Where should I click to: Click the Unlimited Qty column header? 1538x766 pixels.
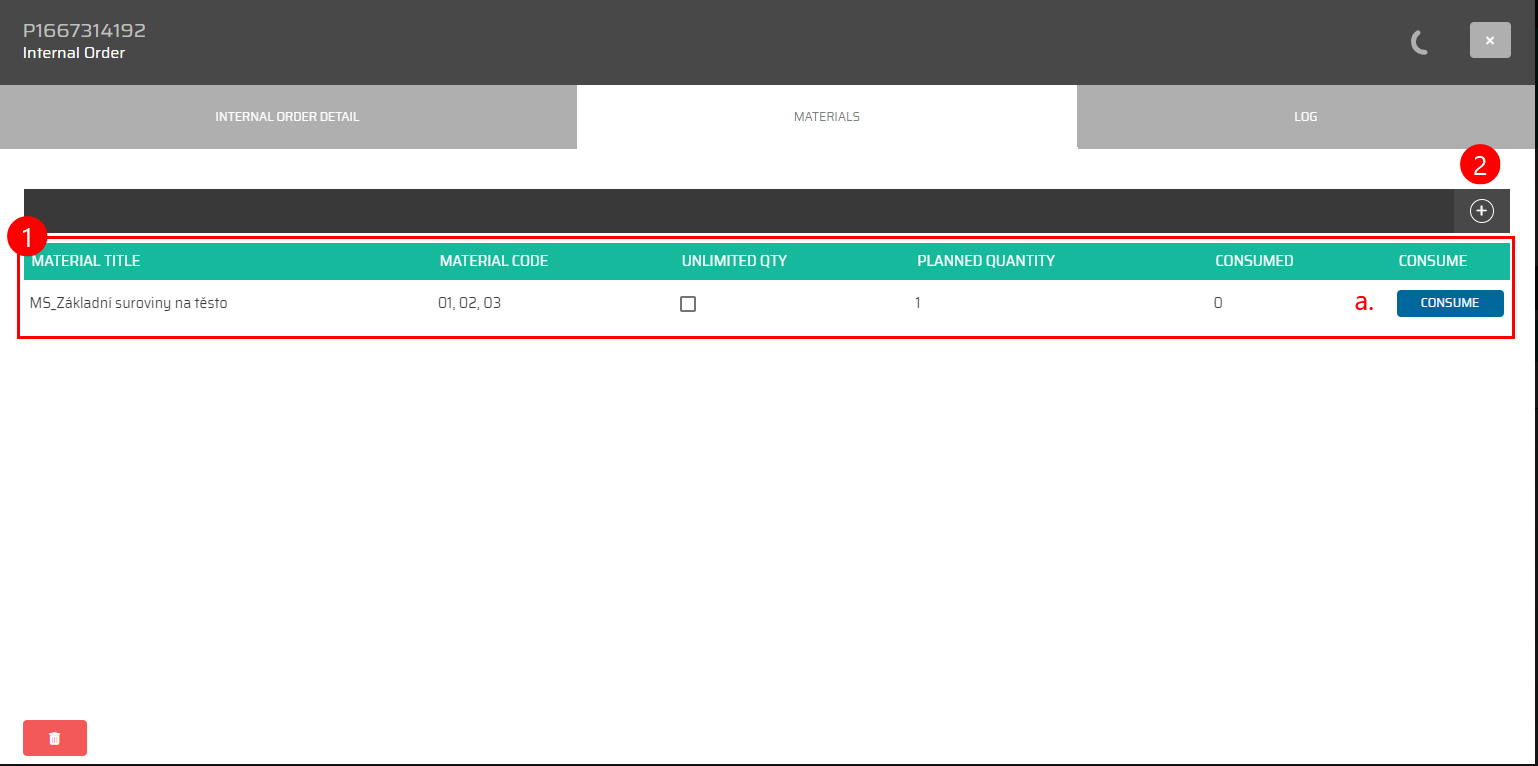click(734, 261)
